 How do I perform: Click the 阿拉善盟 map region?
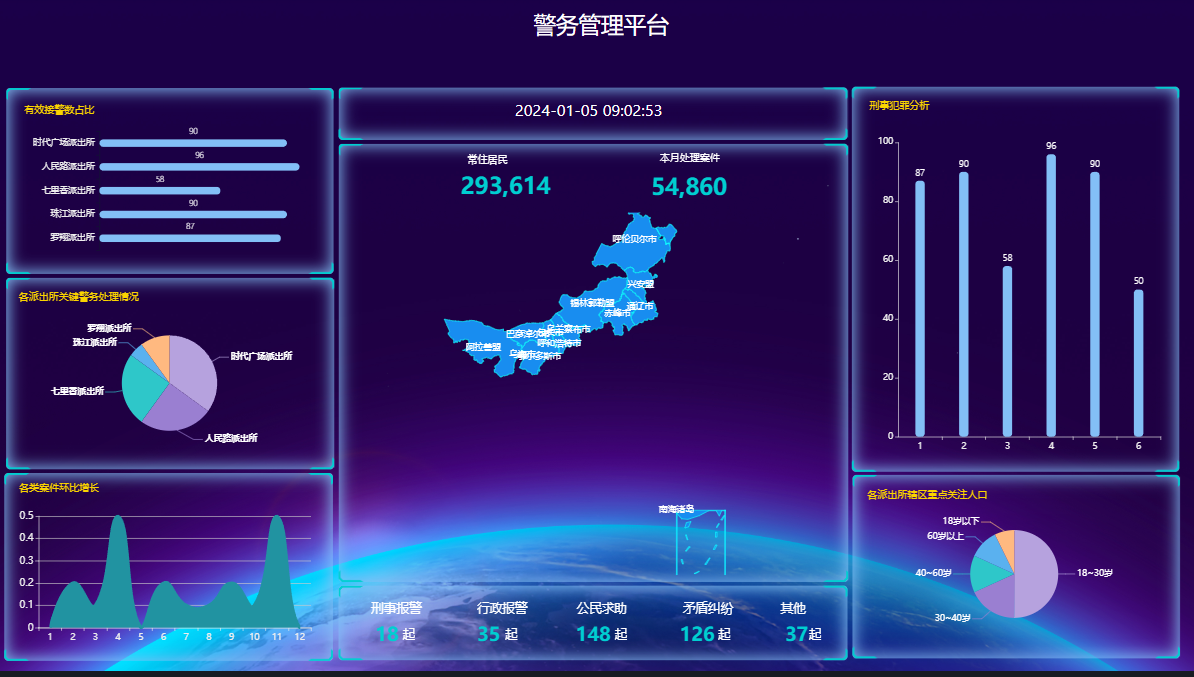(x=483, y=346)
